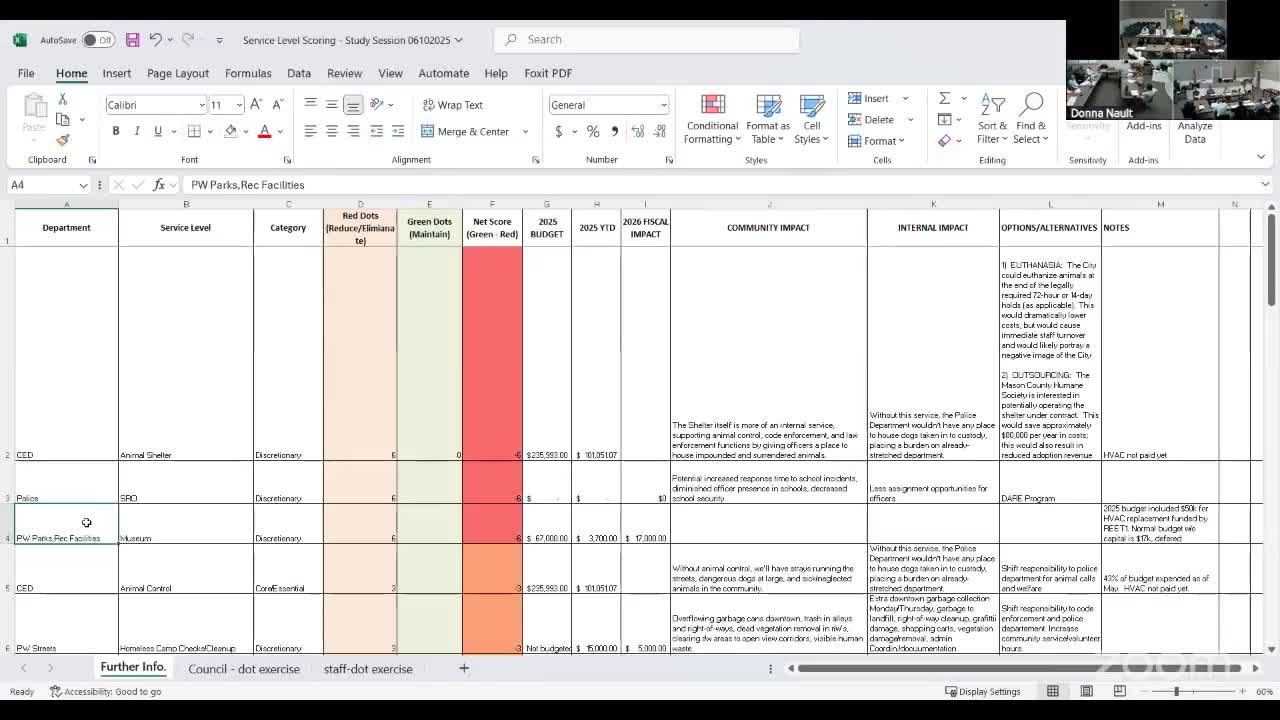Click the Search box in title bar
This screenshot has width=1280, height=720.
click(646, 39)
